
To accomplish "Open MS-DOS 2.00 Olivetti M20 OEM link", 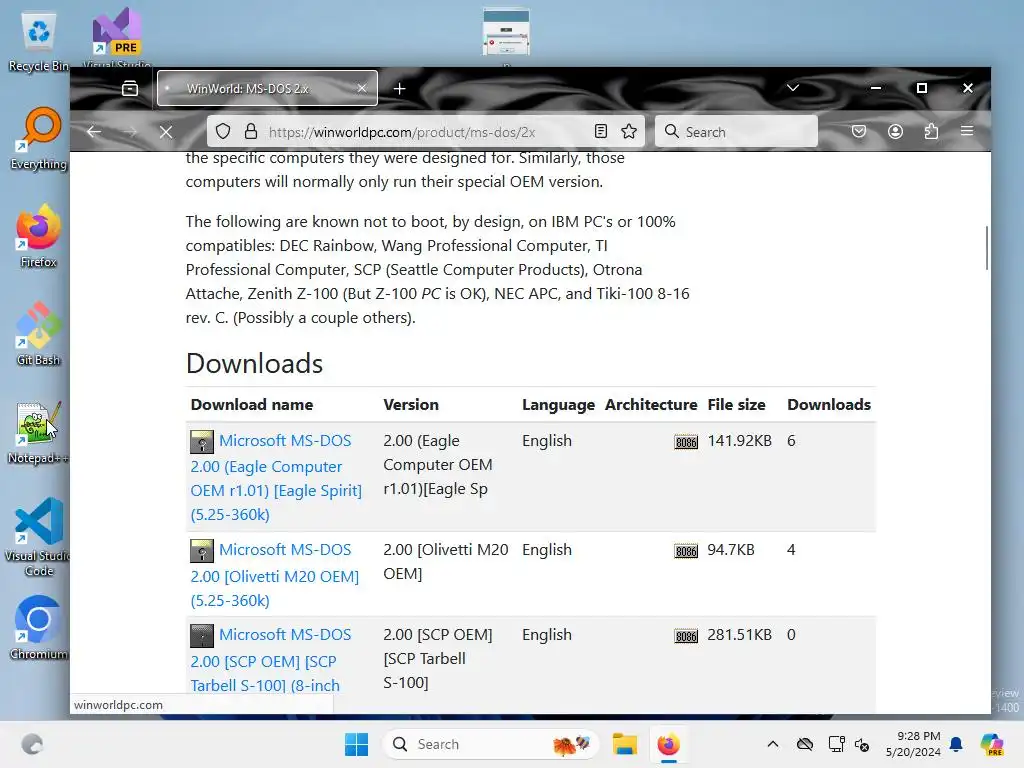I will pyautogui.click(x=274, y=575).
